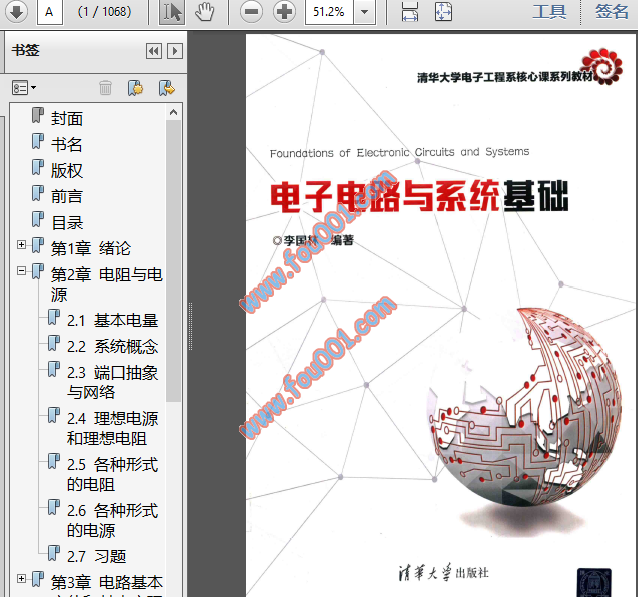Click the 清华大学电子工程系核心课系列教材 header text
This screenshot has width=638, height=597.
click(505, 77)
